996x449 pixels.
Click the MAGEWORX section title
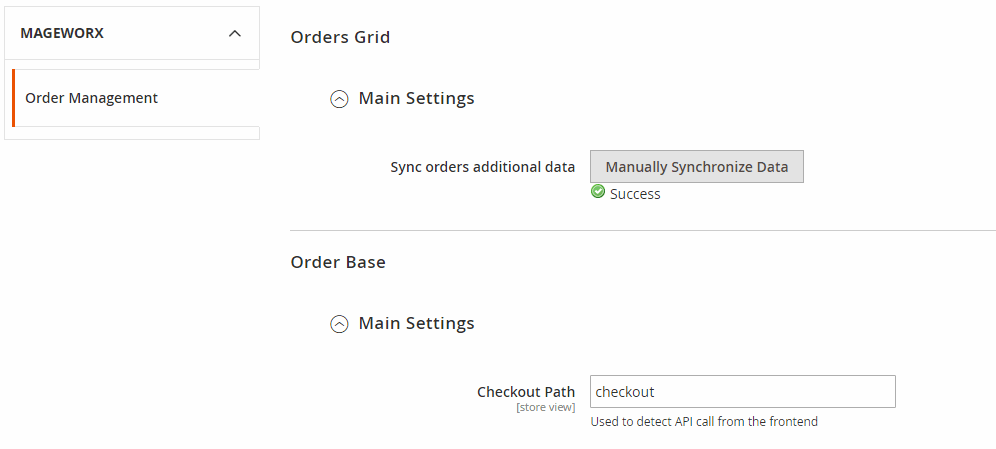pos(62,33)
